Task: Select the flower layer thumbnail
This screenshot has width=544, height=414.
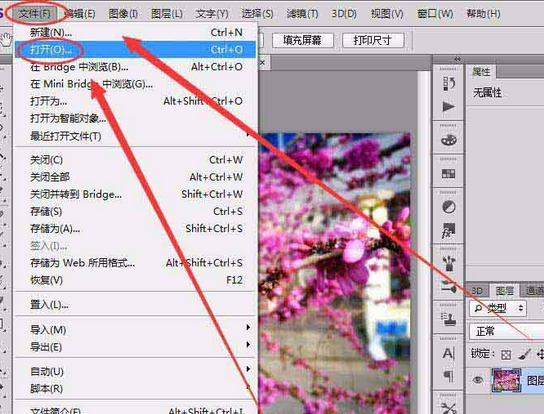Action: click(x=507, y=380)
